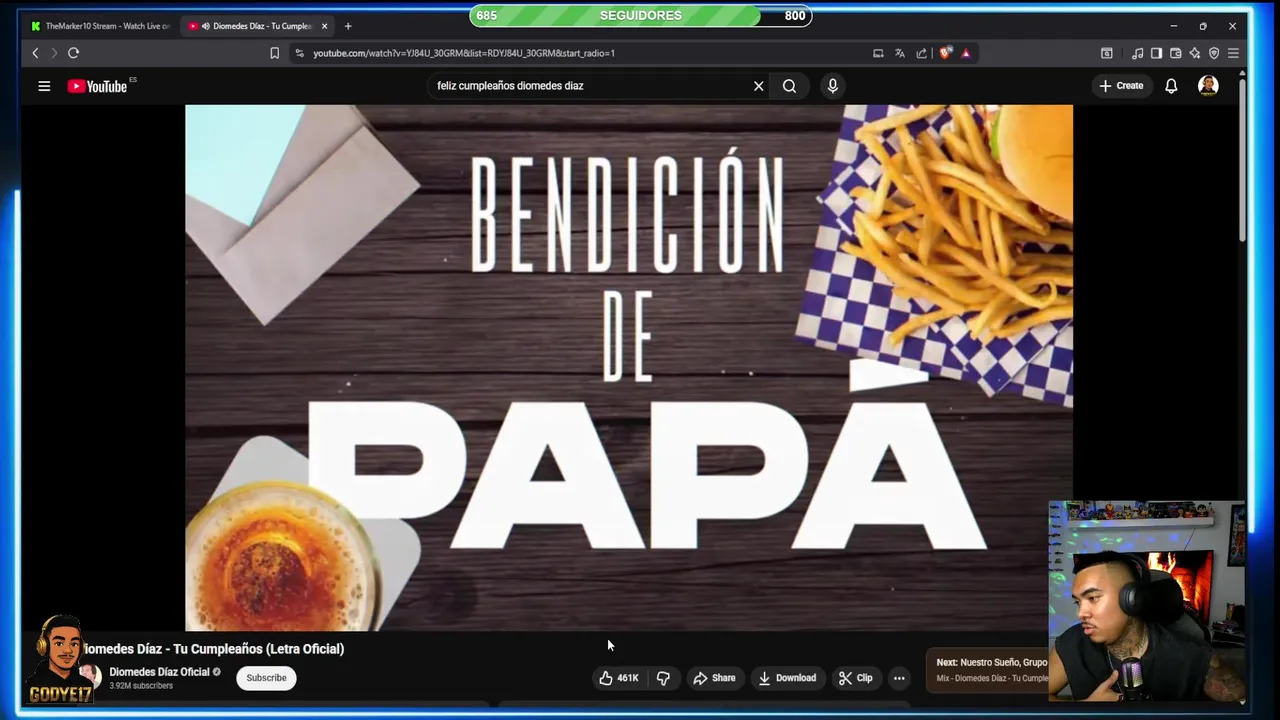Open the Diomedes Díaz Oficial channel avatar
Image resolution: width=1280 pixels, height=720 pixels.
91,677
